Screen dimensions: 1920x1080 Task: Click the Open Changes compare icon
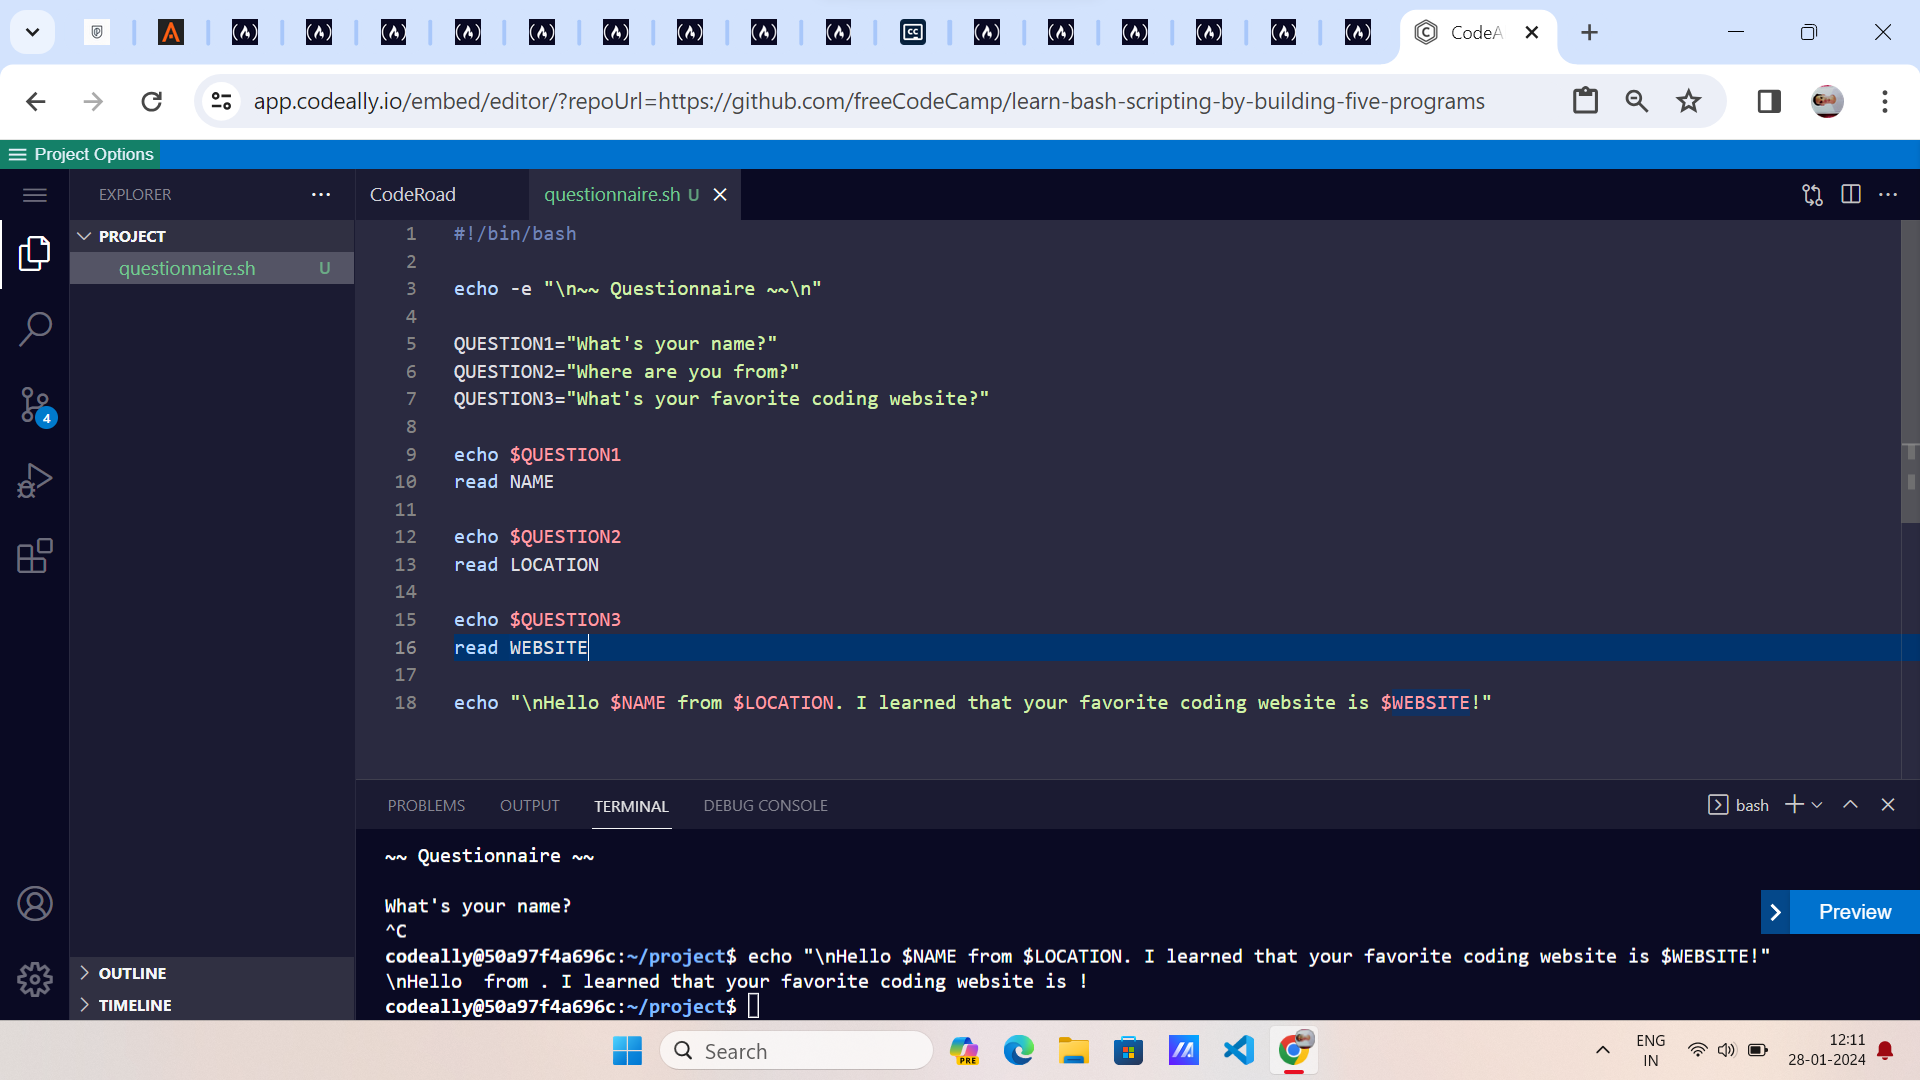pos(1812,194)
